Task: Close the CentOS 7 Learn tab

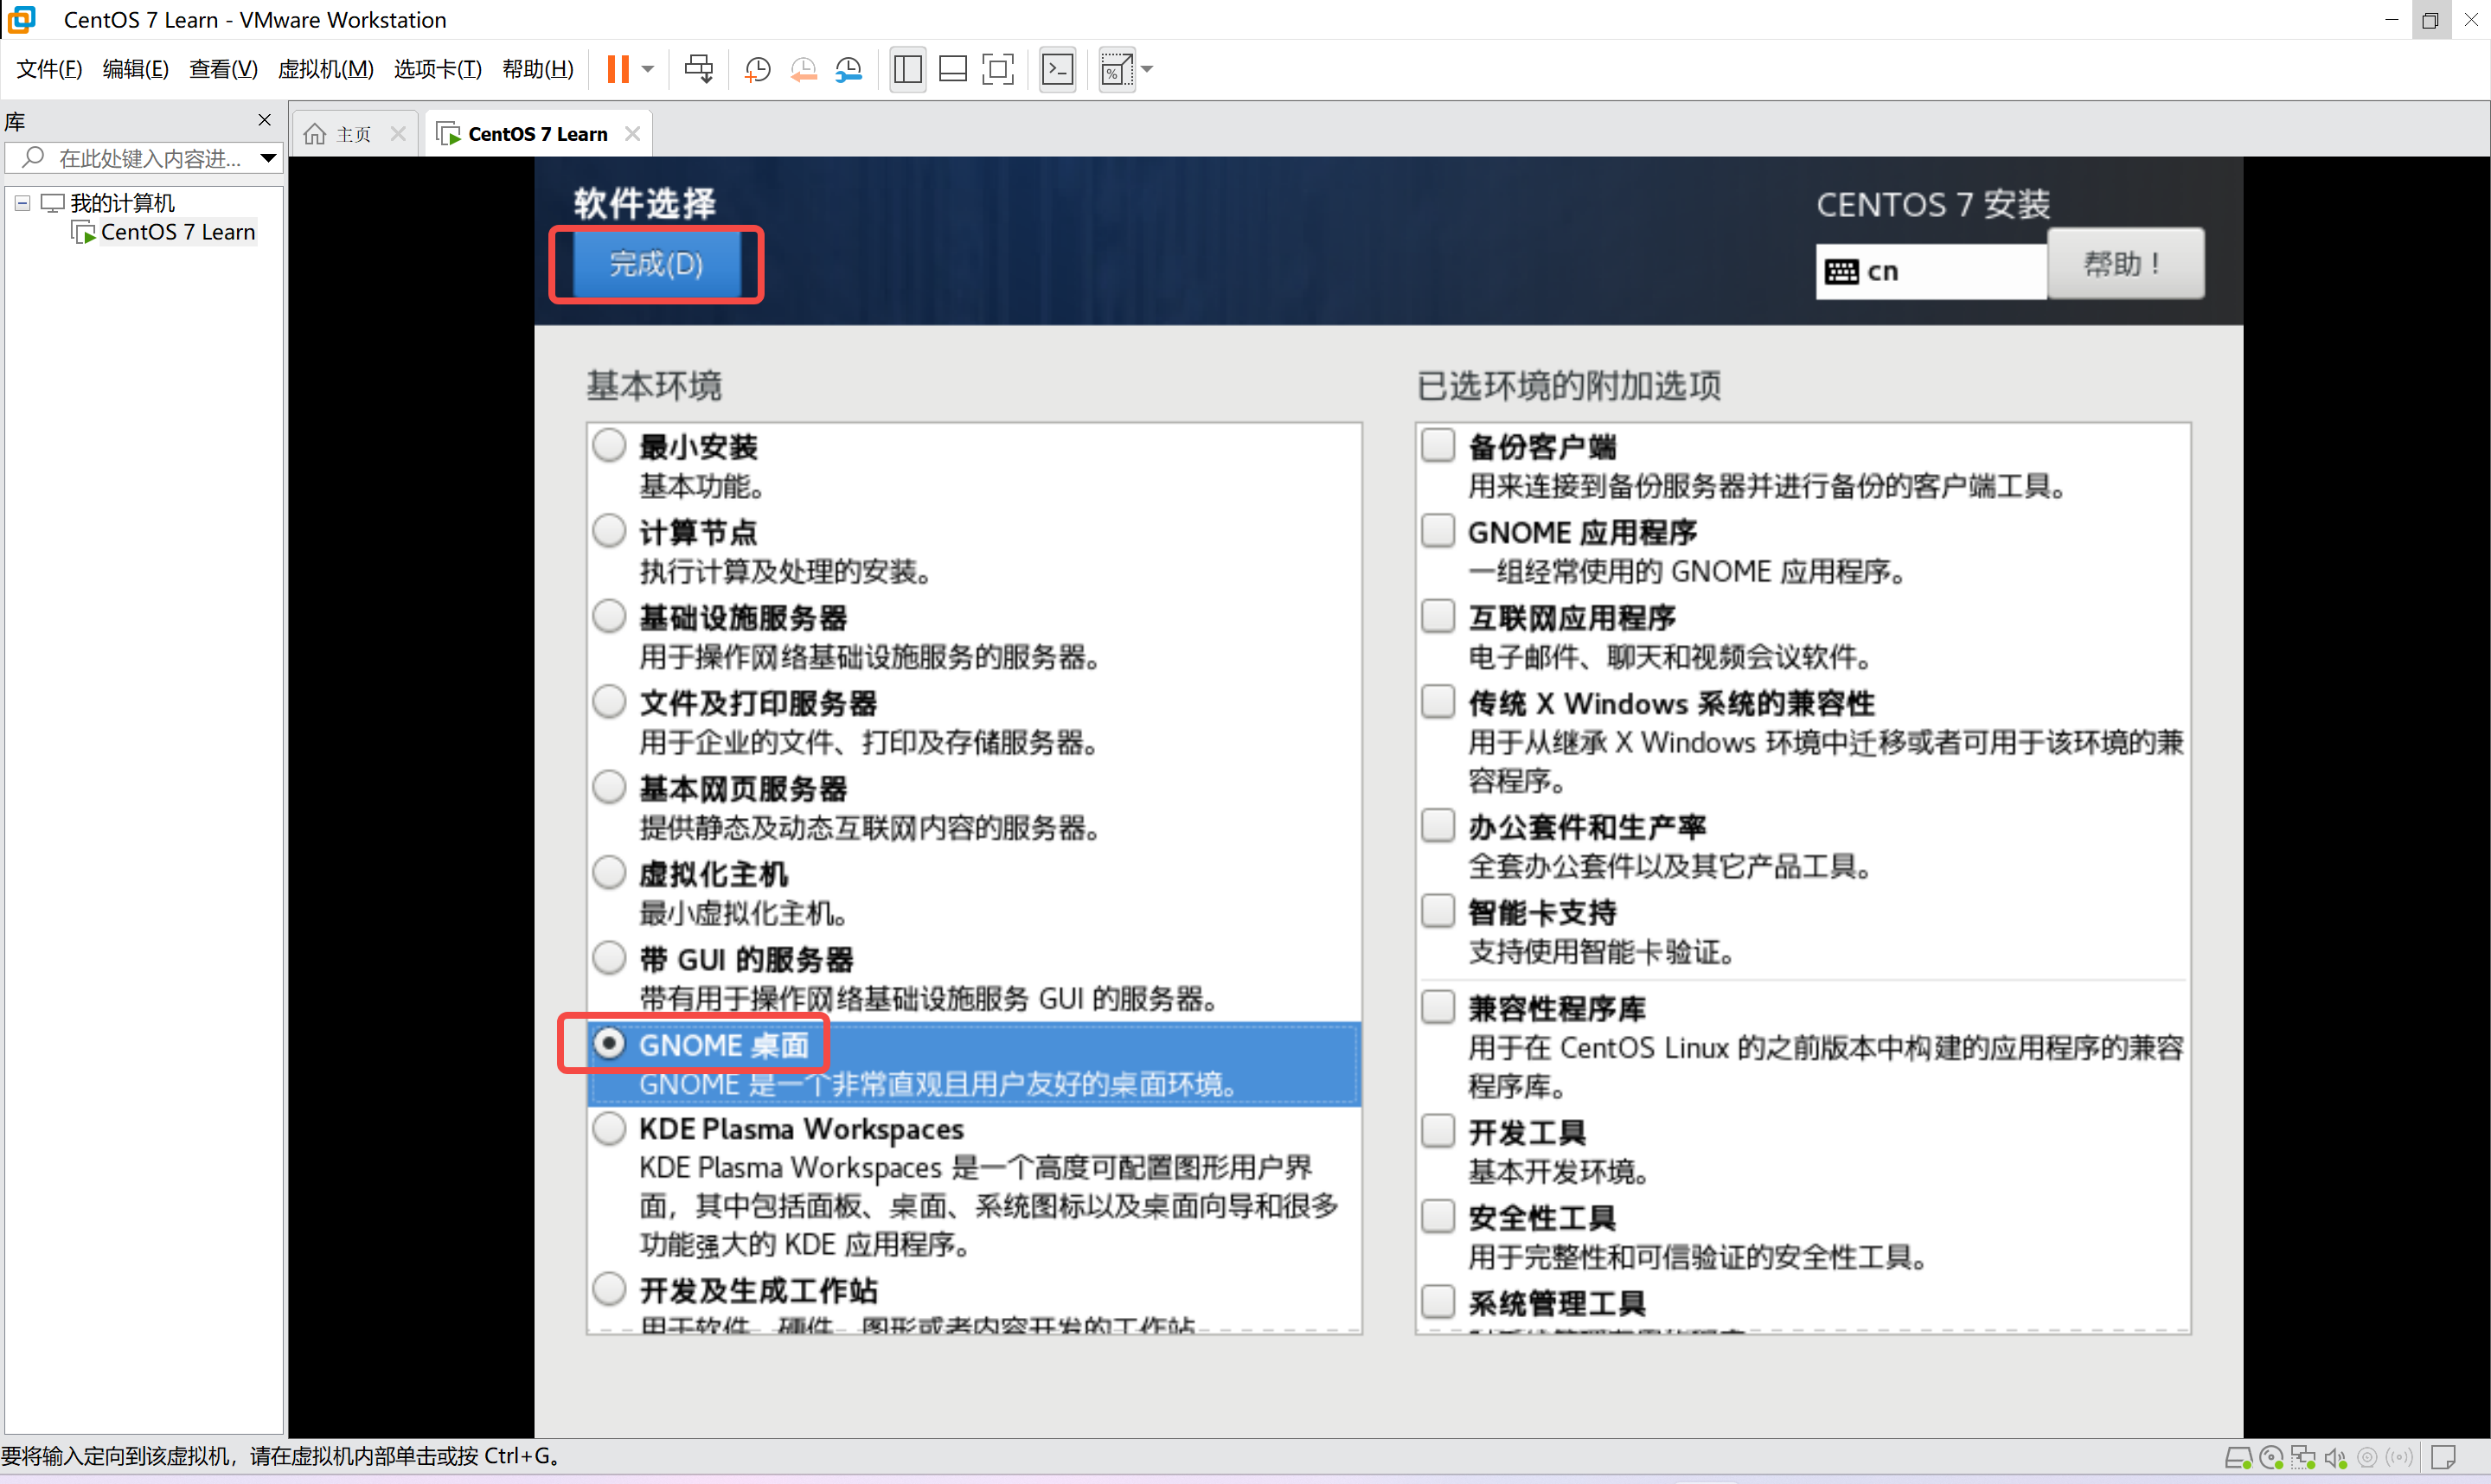Action: coord(632,134)
